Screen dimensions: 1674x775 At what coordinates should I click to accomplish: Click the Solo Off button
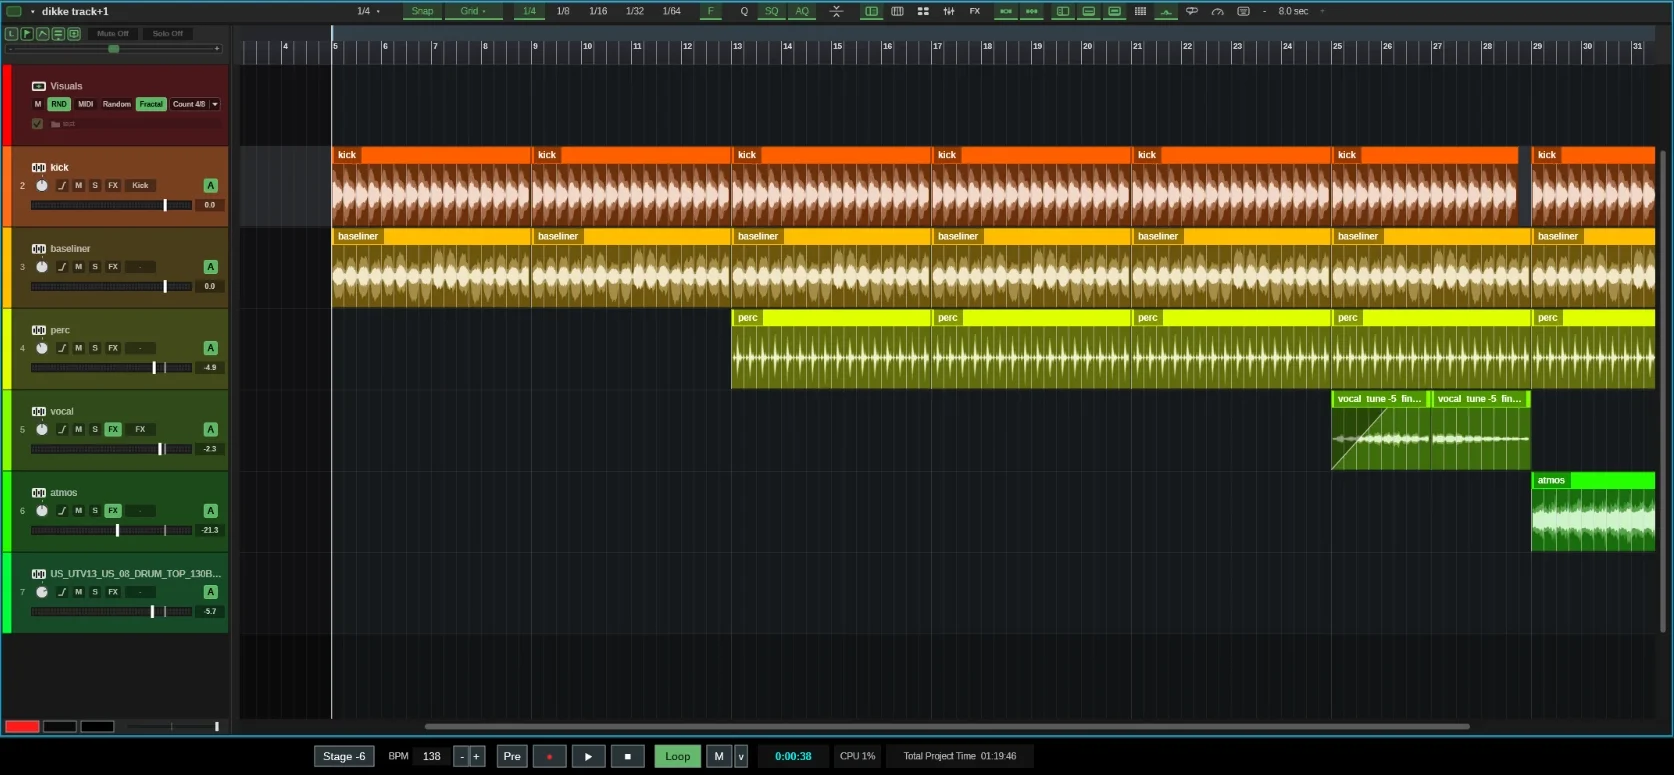click(x=168, y=34)
